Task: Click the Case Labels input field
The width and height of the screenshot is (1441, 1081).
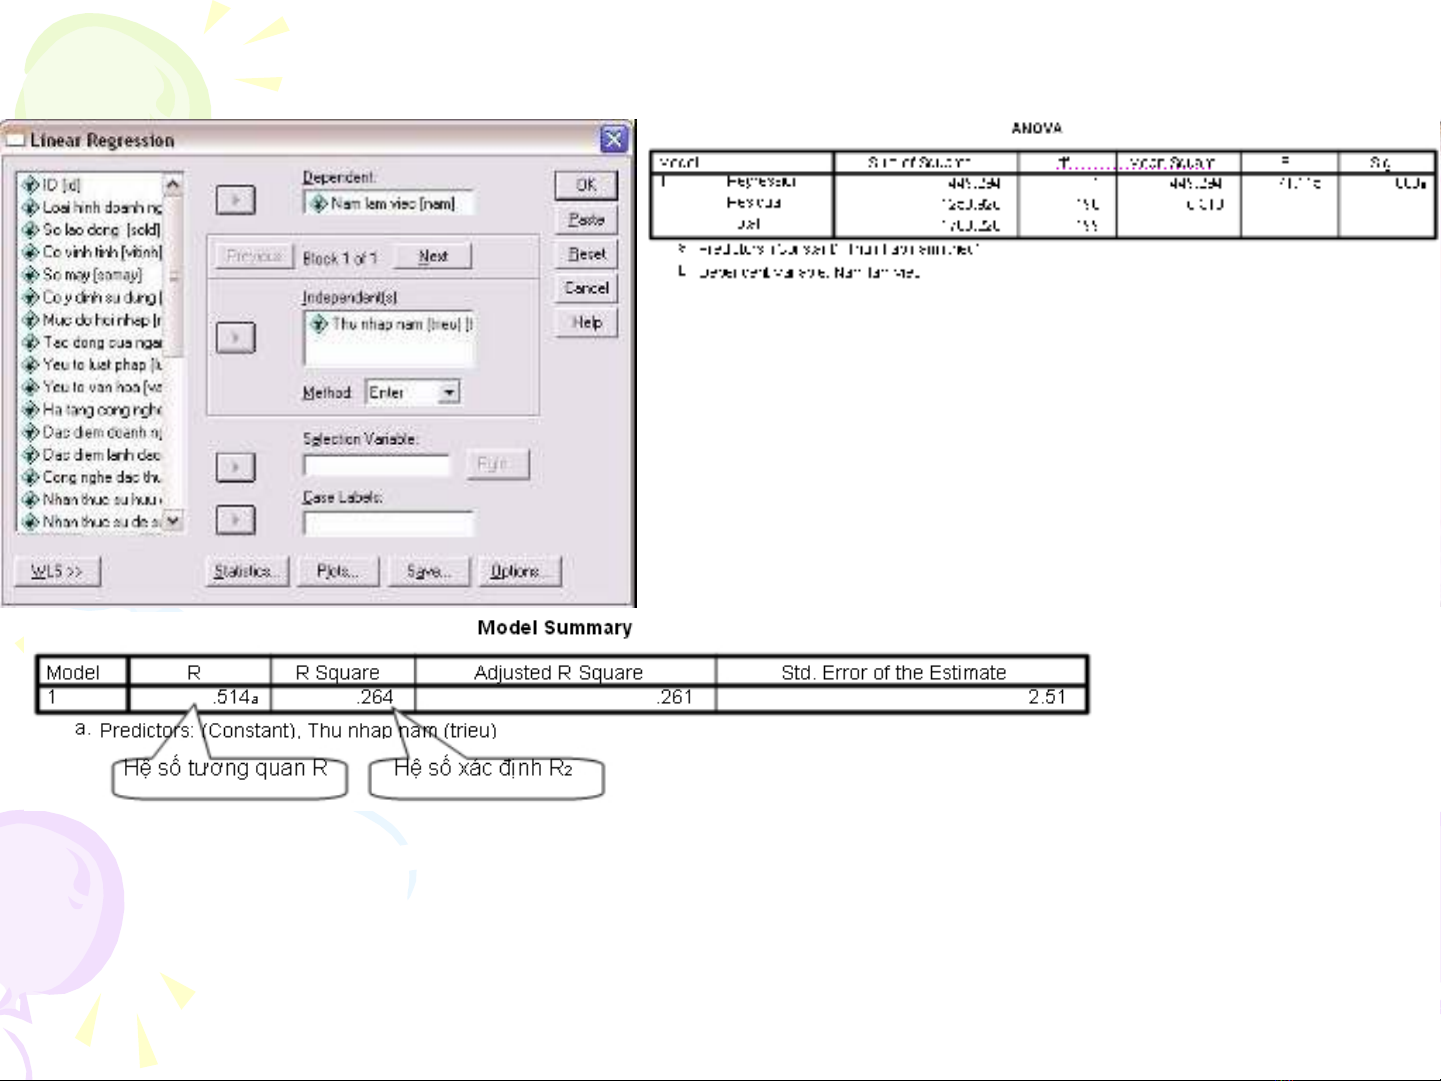Action: [388, 522]
